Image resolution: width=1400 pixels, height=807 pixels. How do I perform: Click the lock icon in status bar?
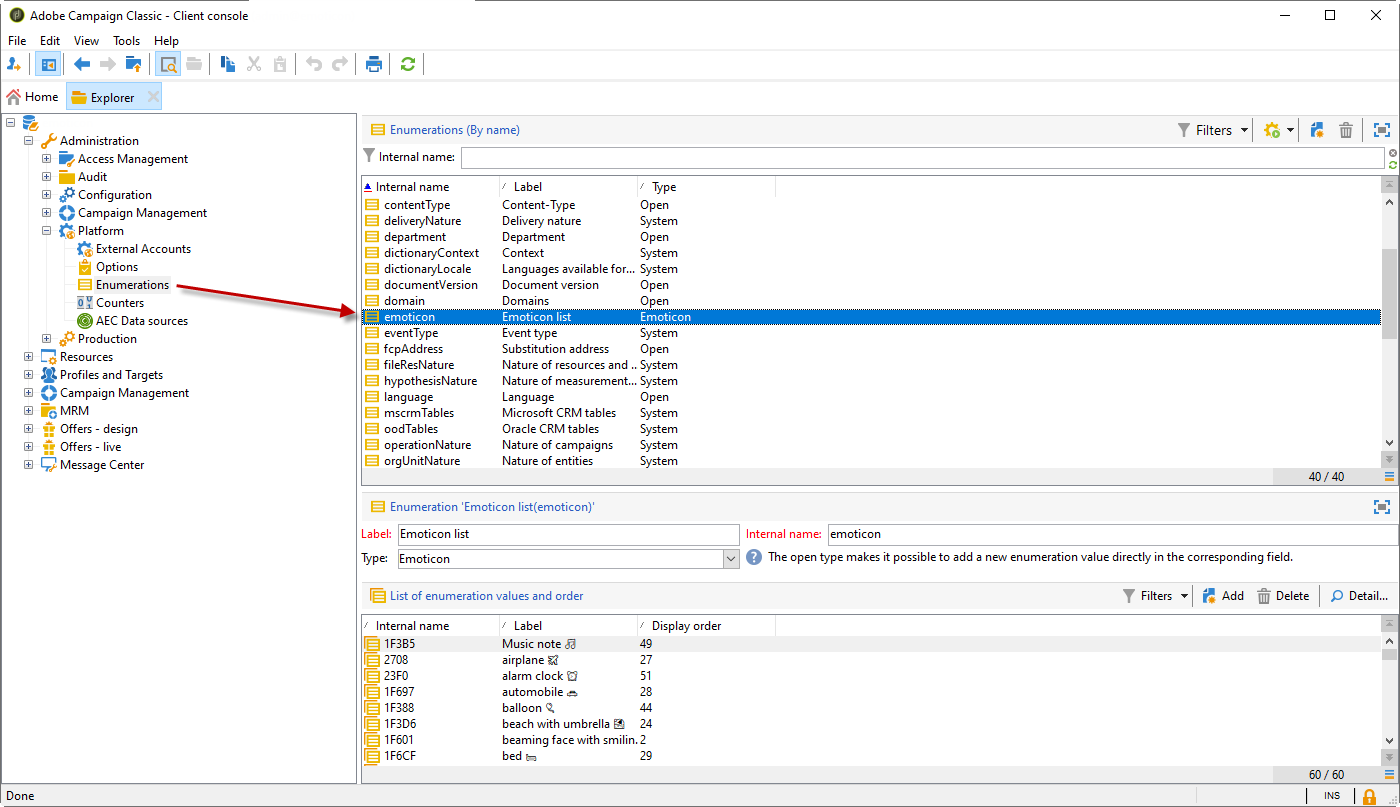pos(1369,796)
